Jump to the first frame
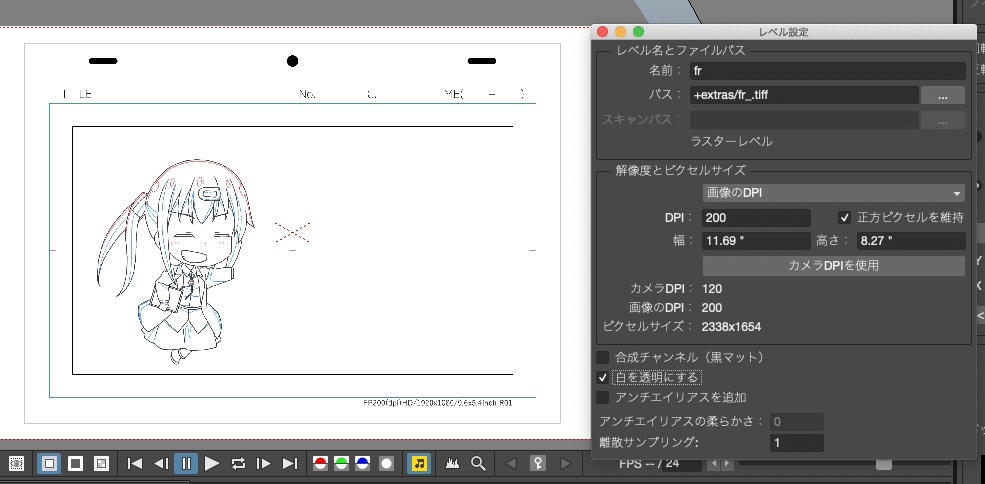Screen dimensions: 985x484 tap(134, 464)
